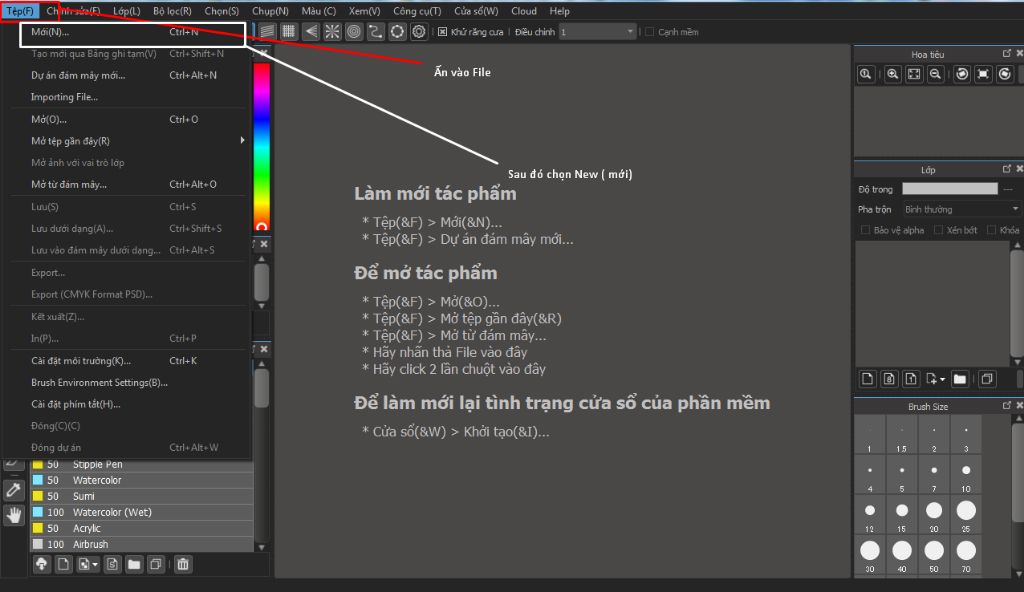This screenshot has height=592, width=1024.
Task: Open the snap settings gear icon
Action: pos(419,31)
